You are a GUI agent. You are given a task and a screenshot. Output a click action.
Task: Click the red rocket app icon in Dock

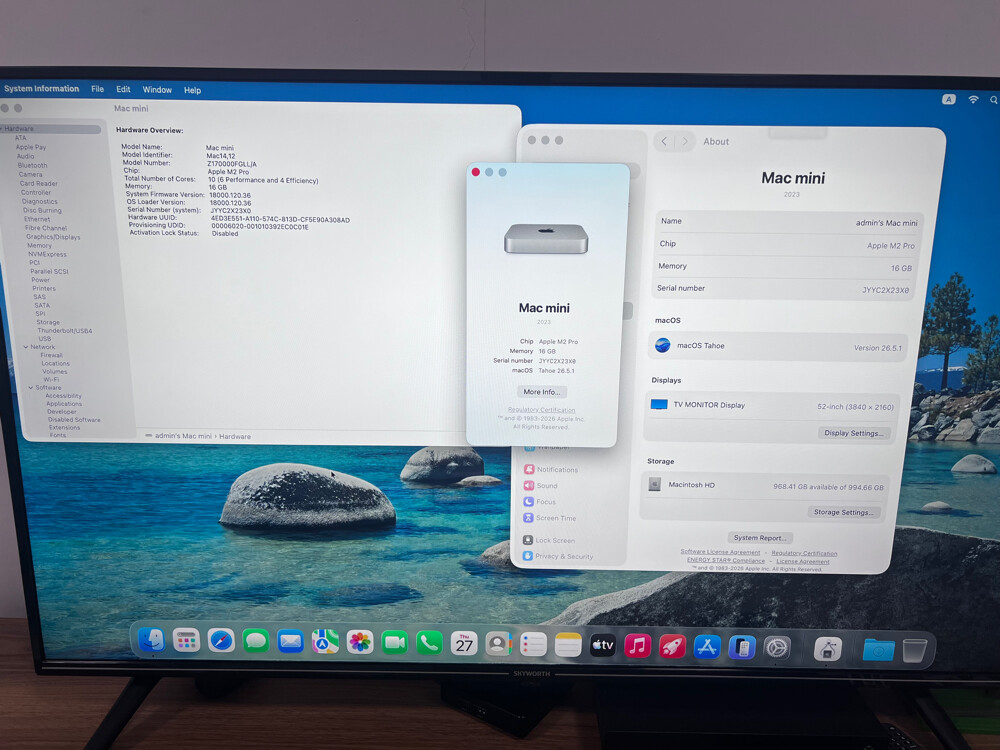(x=672, y=647)
